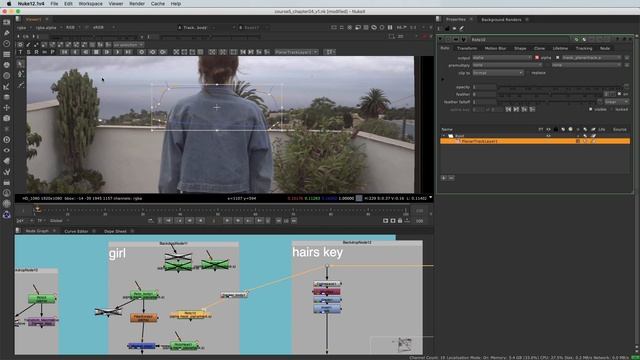The width and height of the screenshot is (640, 360).
Task: Click the S scale toggle in the tracker toolbar
Action: point(28,52)
